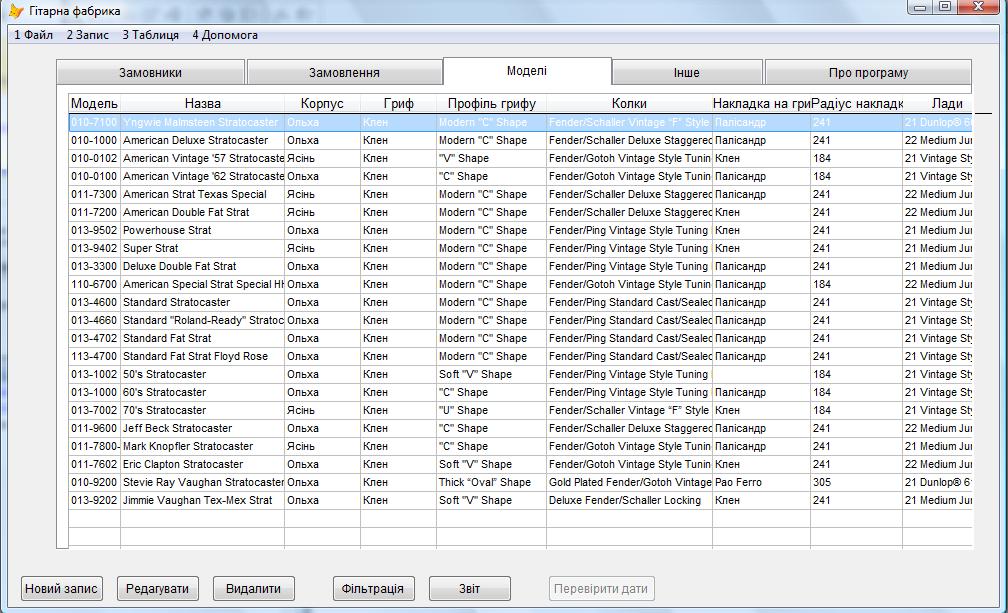The width and height of the screenshot is (1008, 613).
Task: Click model number 013-4702
Action: click(94, 338)
